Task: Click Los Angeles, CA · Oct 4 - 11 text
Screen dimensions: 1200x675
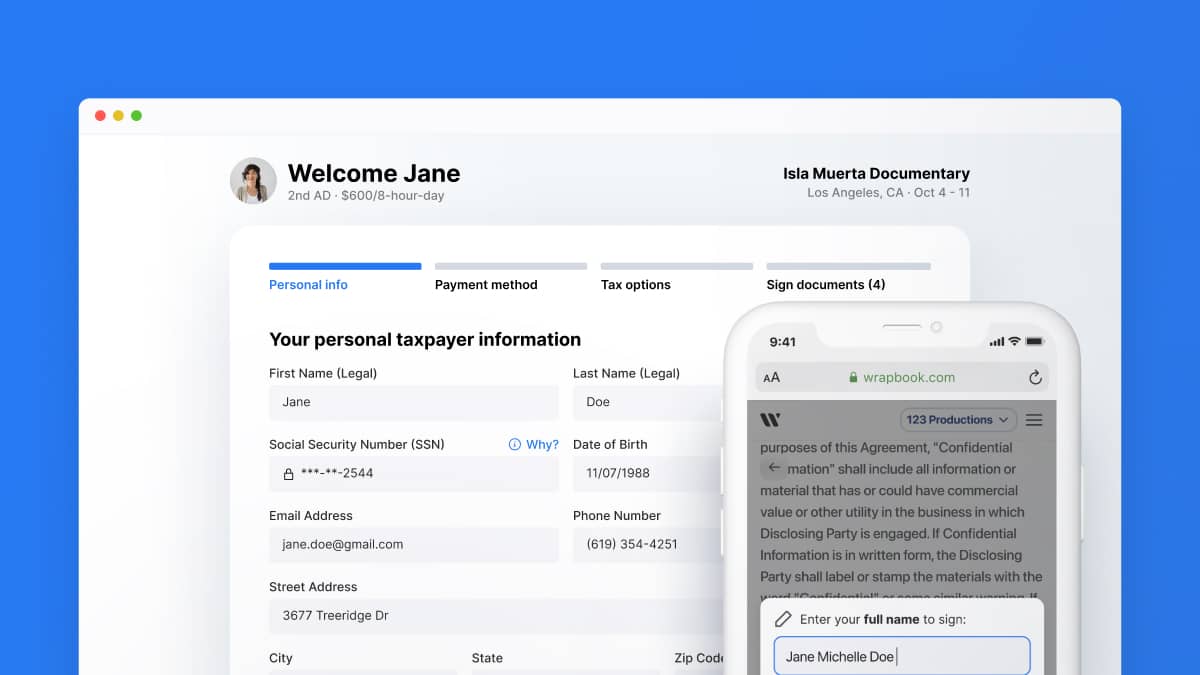Action: [888, 193]
